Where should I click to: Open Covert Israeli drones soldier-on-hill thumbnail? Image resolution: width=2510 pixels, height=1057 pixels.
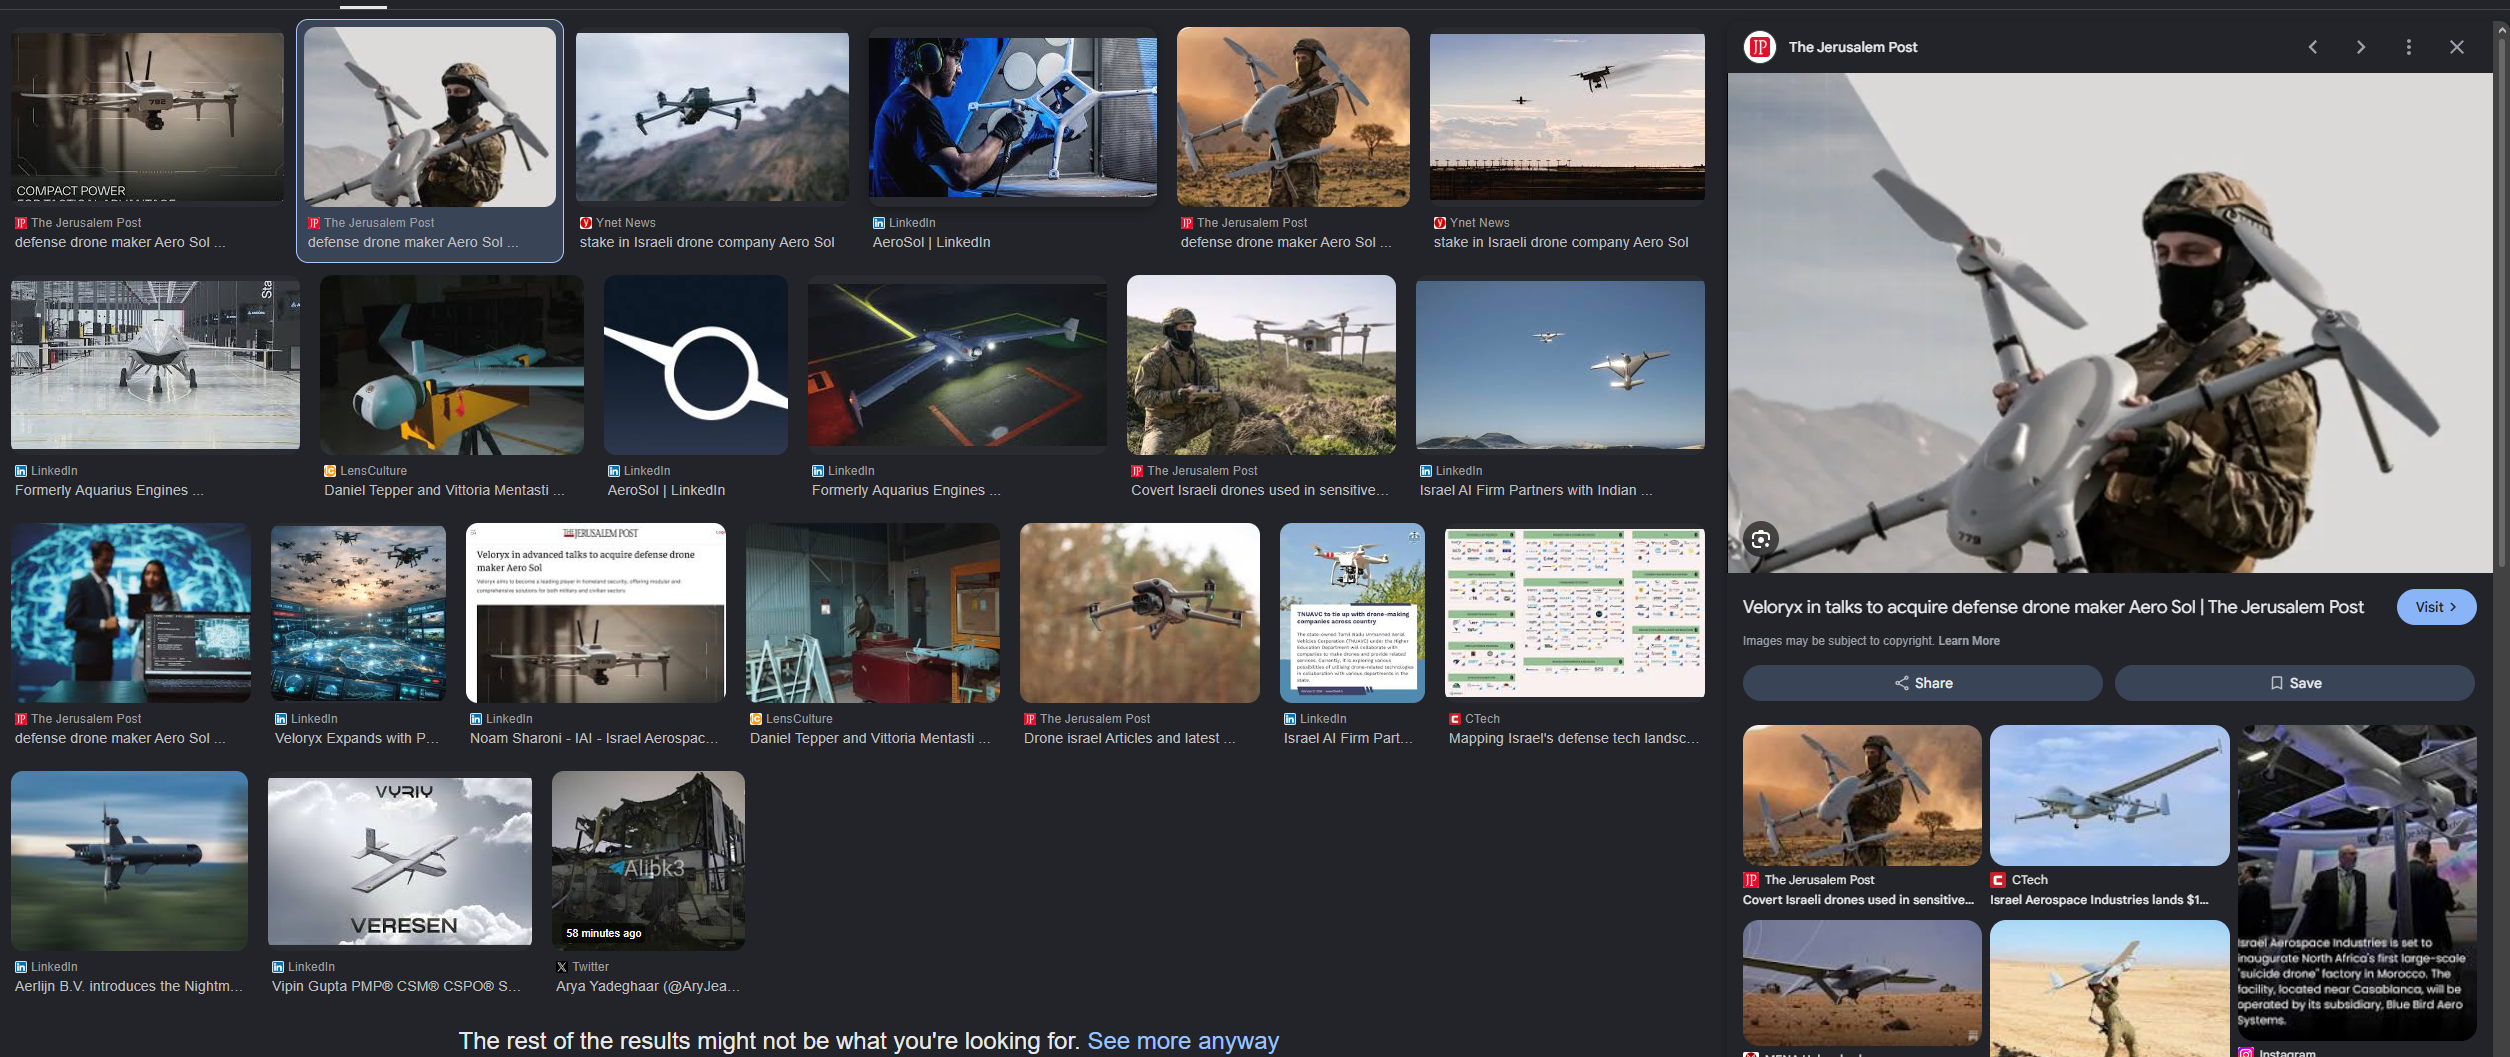[x=1261, y=365]
